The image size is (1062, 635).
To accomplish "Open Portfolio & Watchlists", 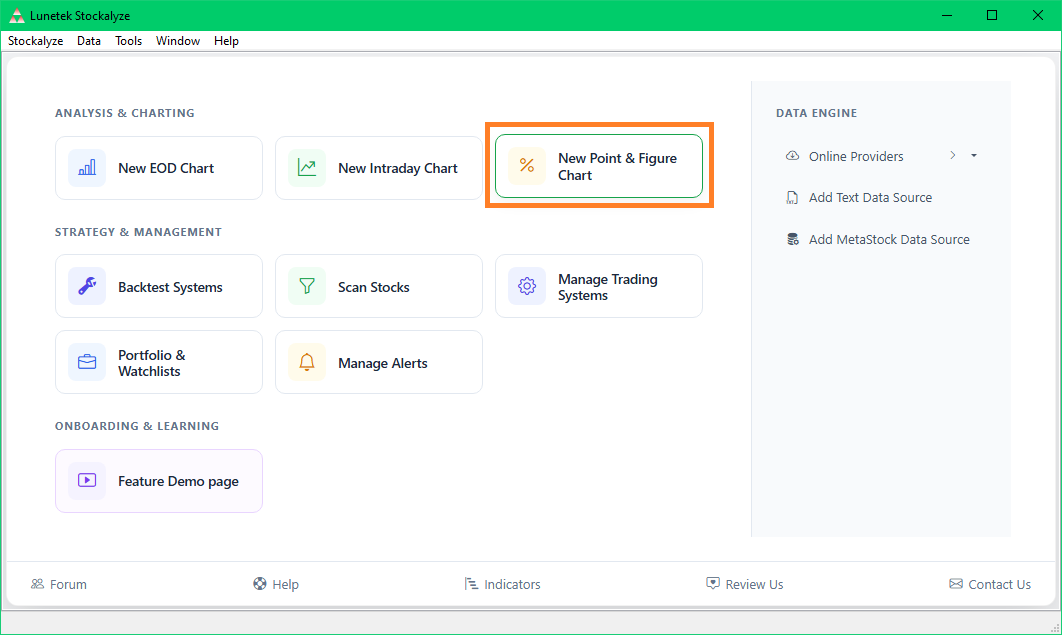I will pyautogui.click(x=158, y=362).
